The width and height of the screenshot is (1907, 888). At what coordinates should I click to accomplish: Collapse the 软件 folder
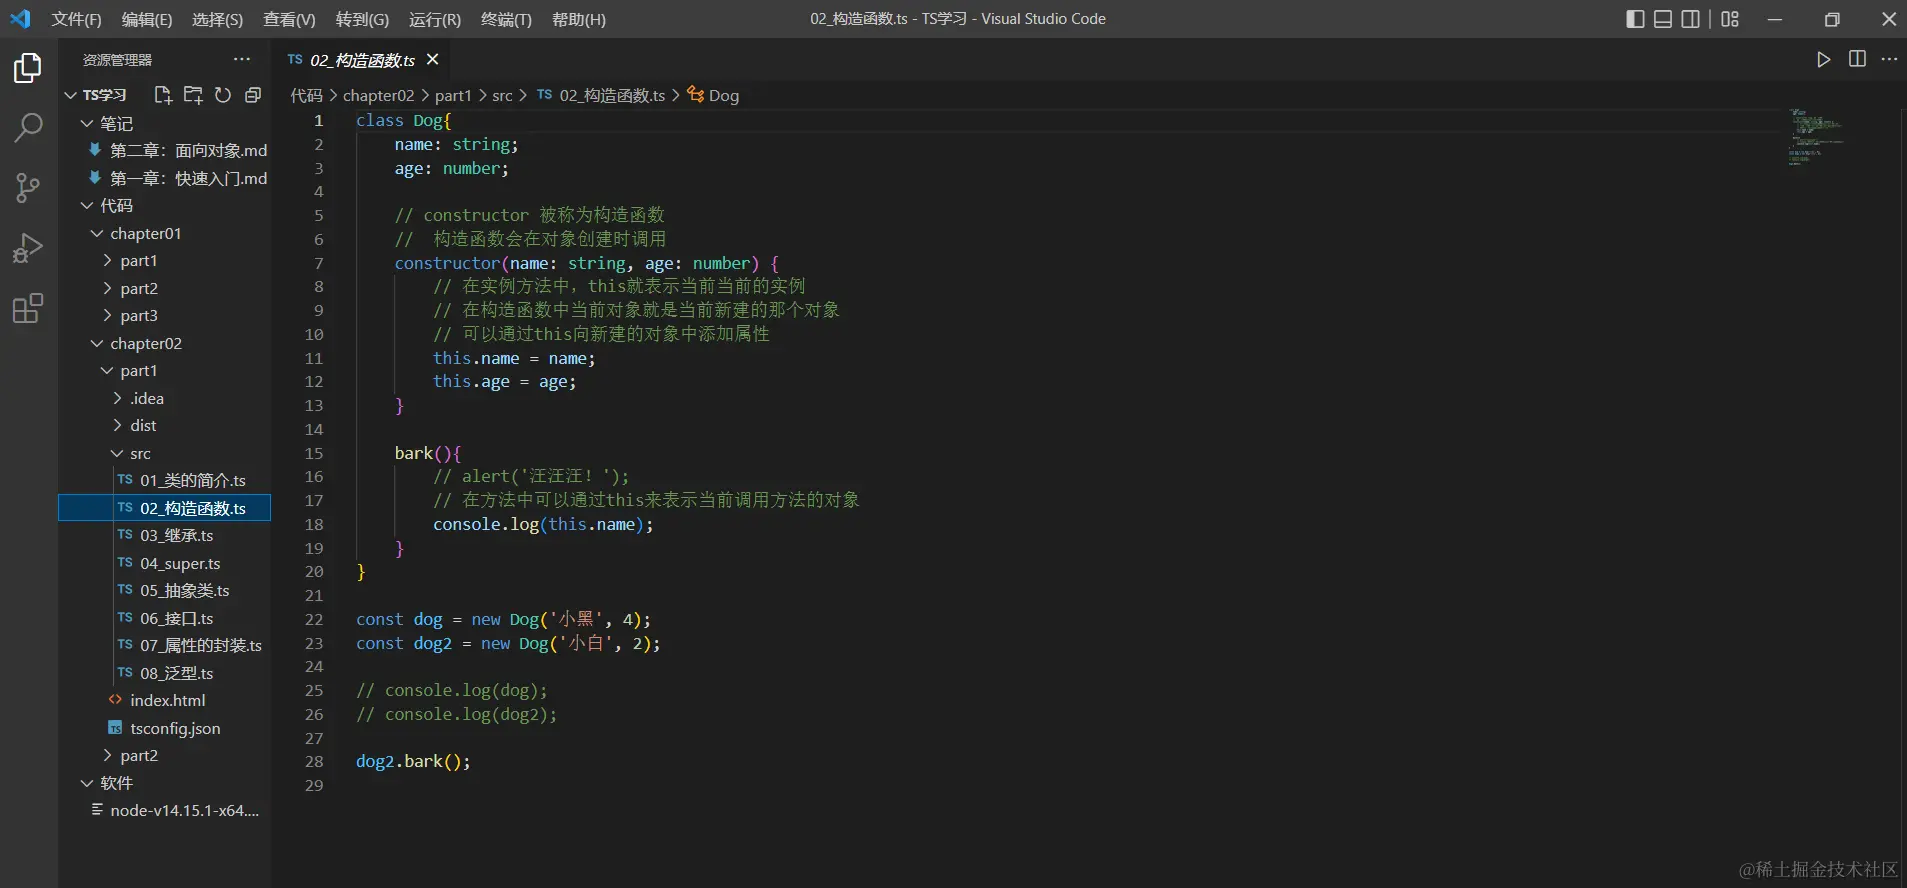click(87, 783)
